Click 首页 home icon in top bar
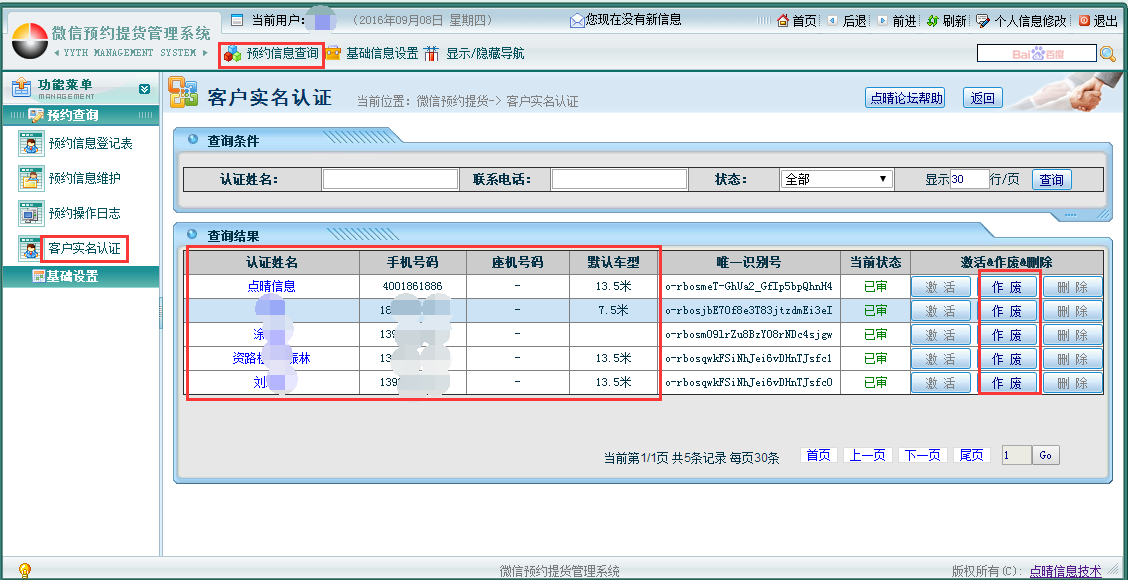 [797, 20]
